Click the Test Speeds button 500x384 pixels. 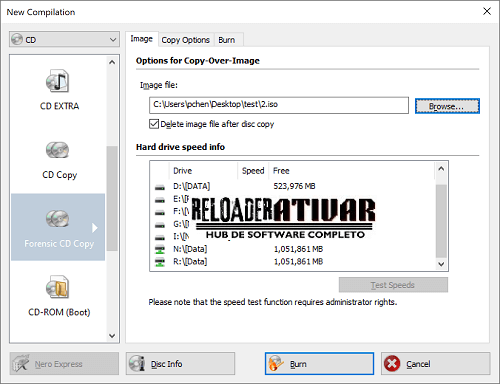click(393, 285)
